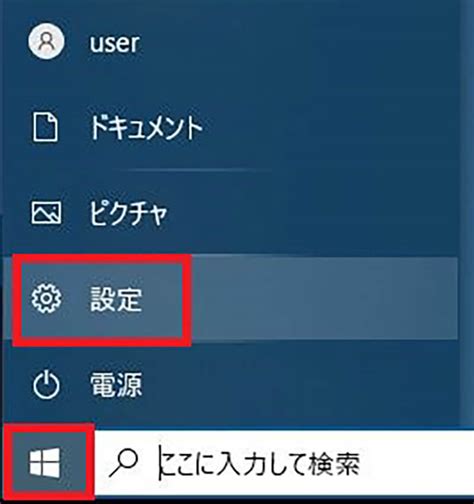474x504 pixels.
Task: Open the account menu via the "user" label
Action: click(114, 43)
